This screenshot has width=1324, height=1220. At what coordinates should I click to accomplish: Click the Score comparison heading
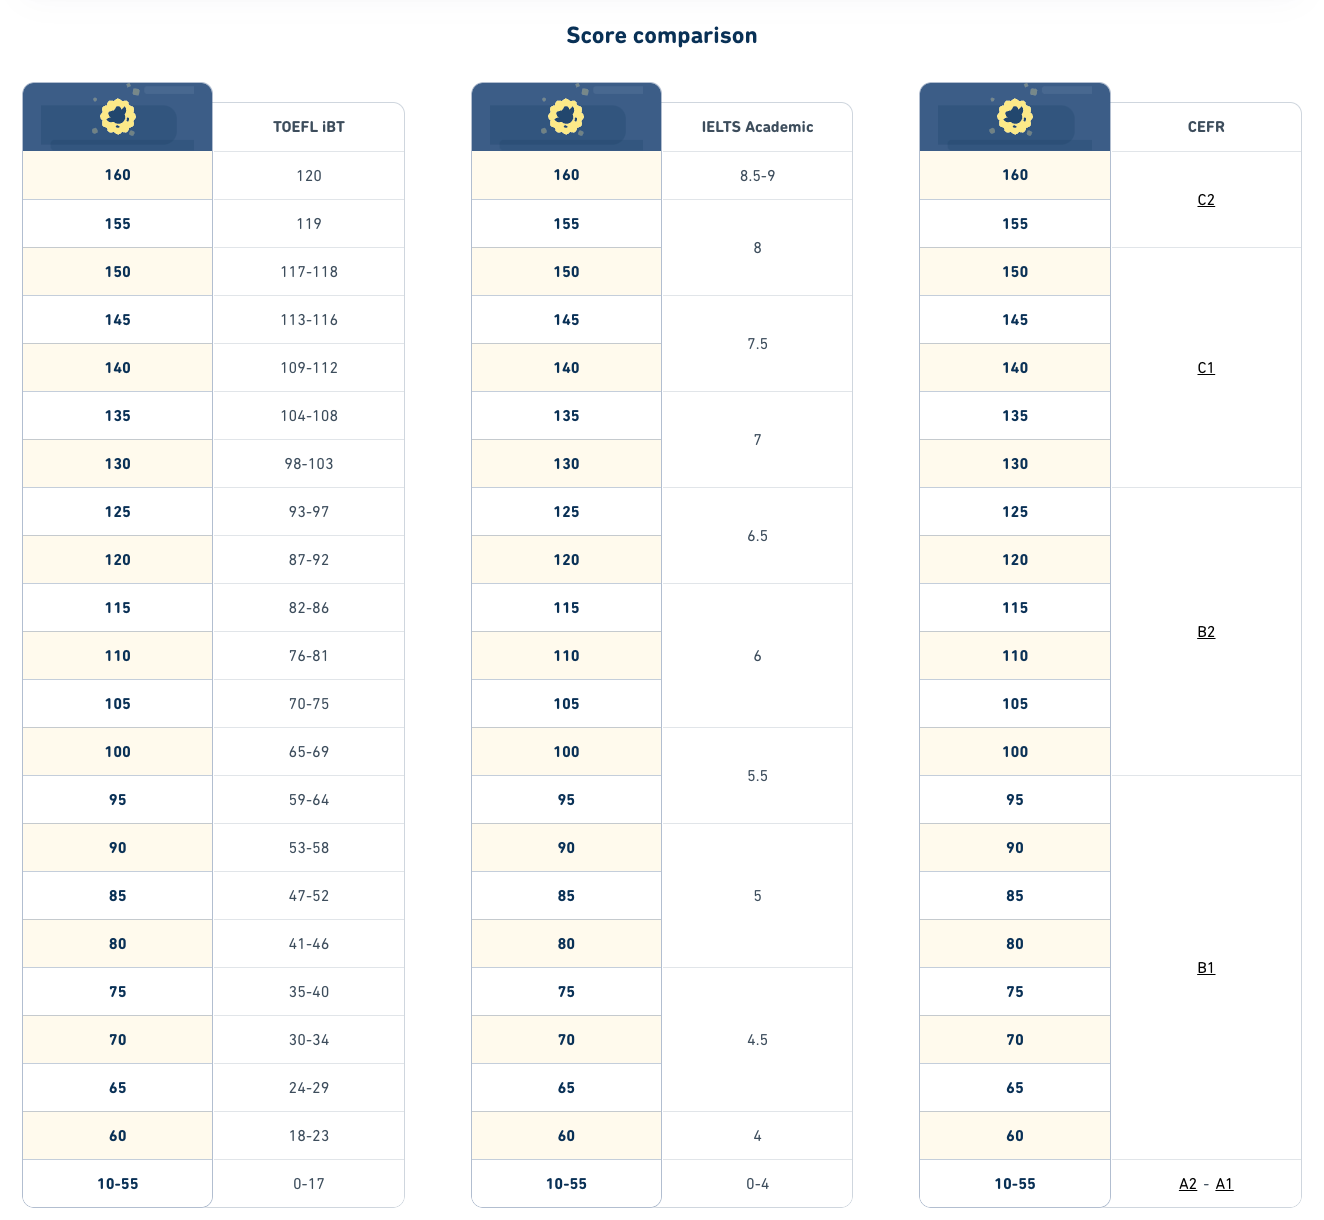pyautogui.click(x=662, y=36)
